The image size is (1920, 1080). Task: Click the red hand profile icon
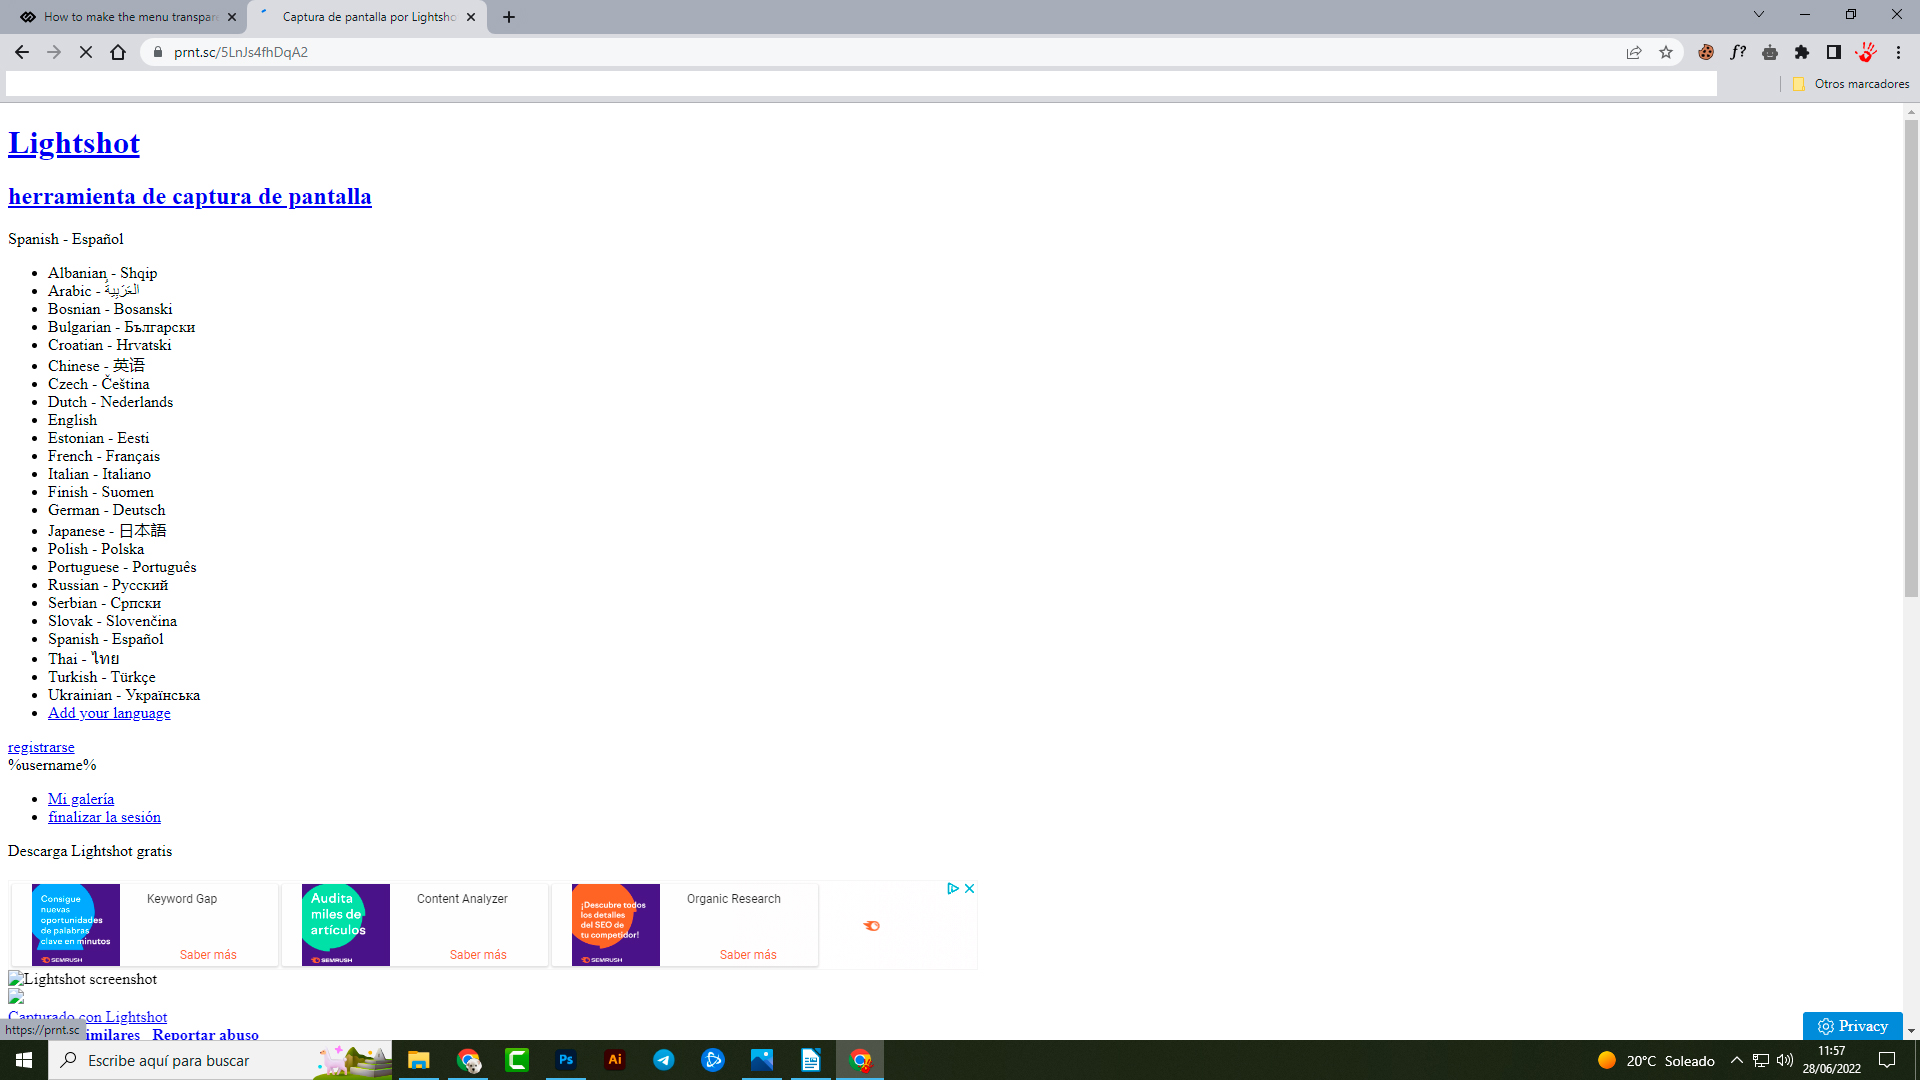pos(1866,52)
